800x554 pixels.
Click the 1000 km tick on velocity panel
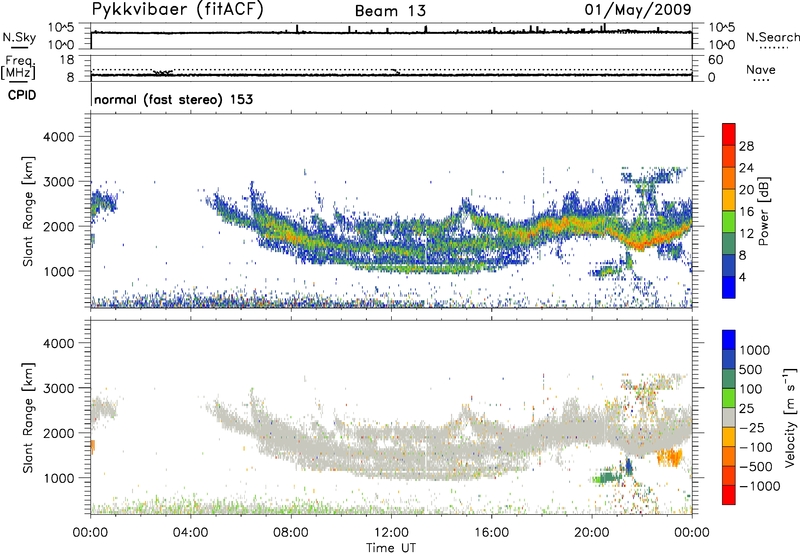59,478
